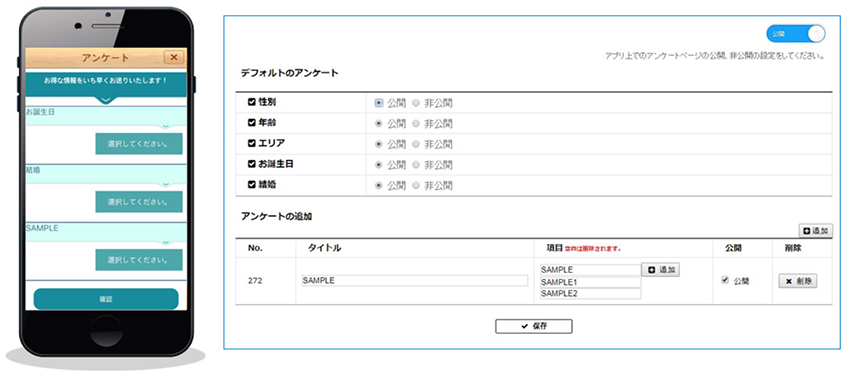Add item with 追加 button beside SAMPLE field
The height and width of the screenshot is (373, 850).
click(x=660, y=269)
